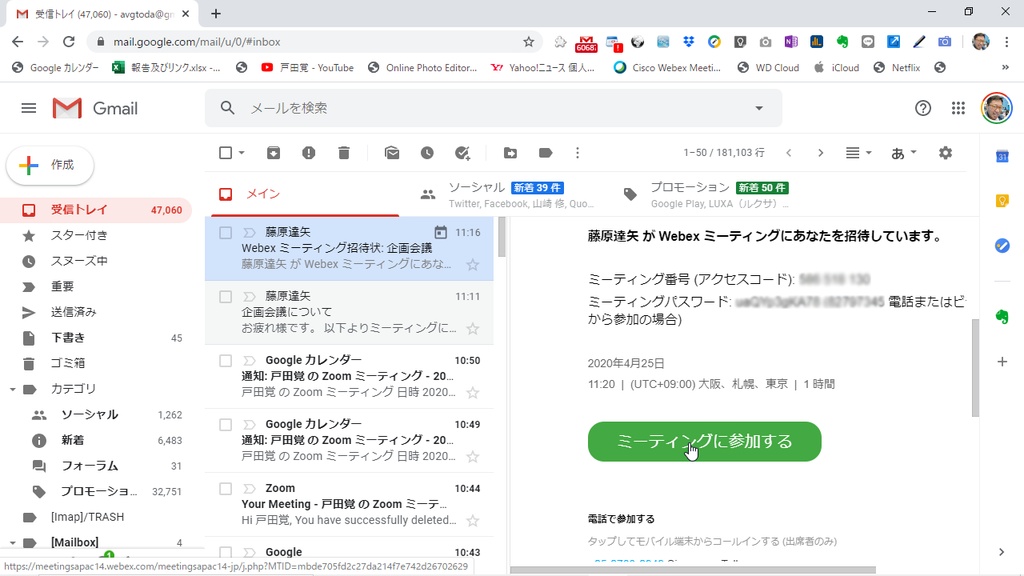Viewport: 1024px width, 576px height.
Task: Report spam using the exclamation icon
Action: (x=308, y=153)
